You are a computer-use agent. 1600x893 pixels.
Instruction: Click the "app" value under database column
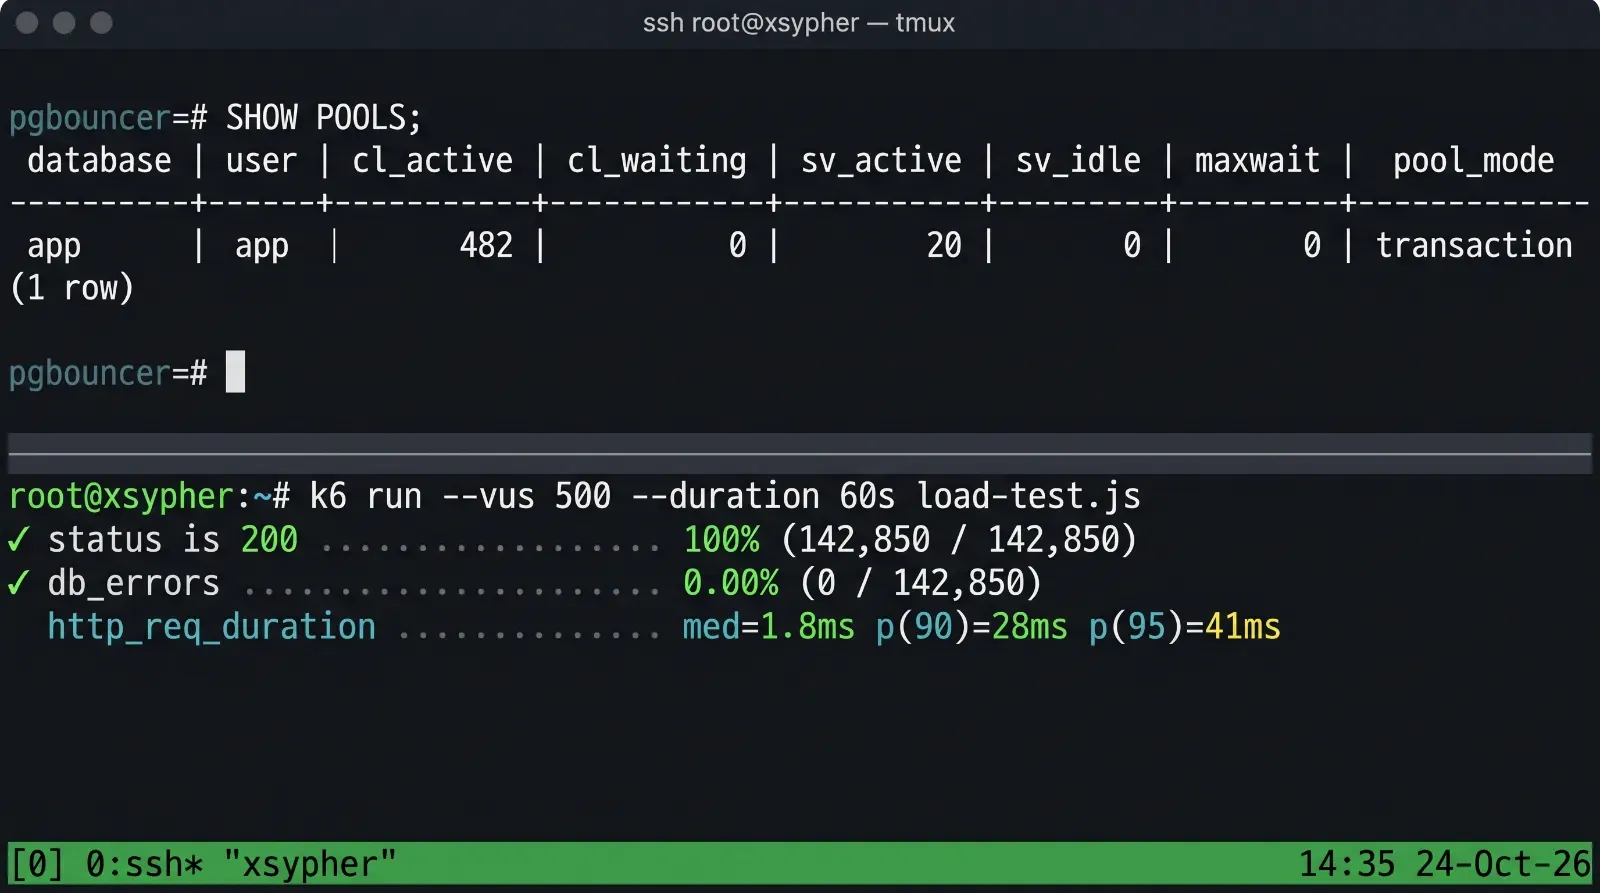click(x=54, y=246)
